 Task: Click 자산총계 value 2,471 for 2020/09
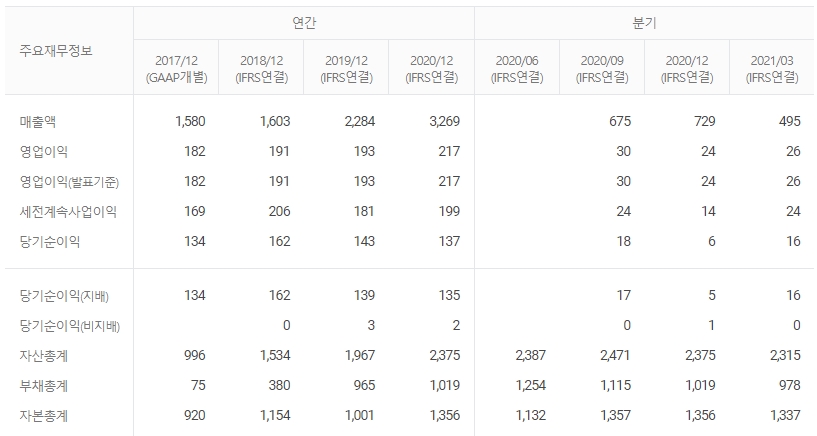615,355
